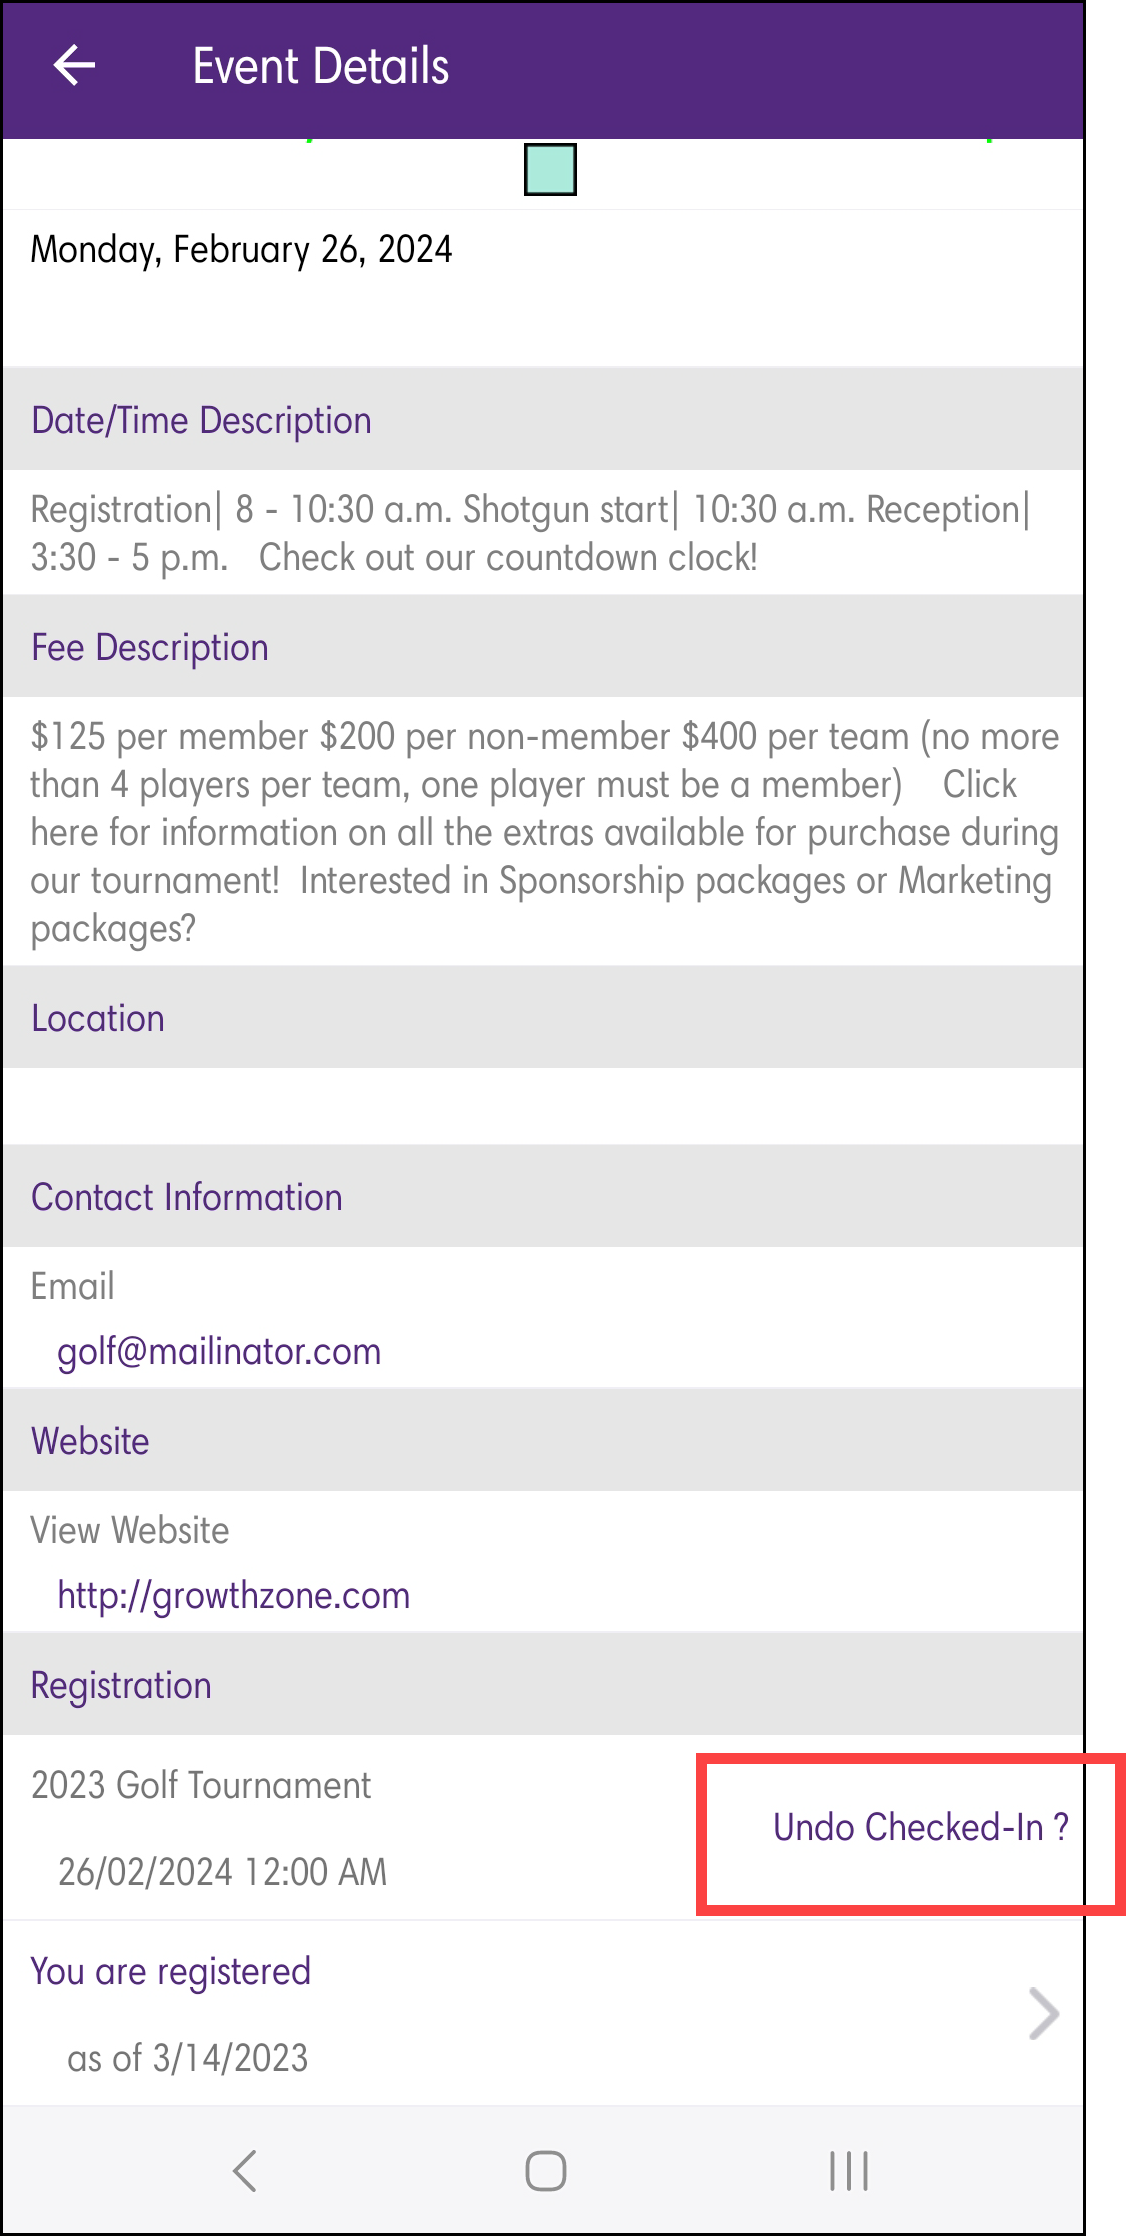Open the recent apps switcher
The height and width of the screenshot is (2236, 1126).
click(x=848, y=2170)
